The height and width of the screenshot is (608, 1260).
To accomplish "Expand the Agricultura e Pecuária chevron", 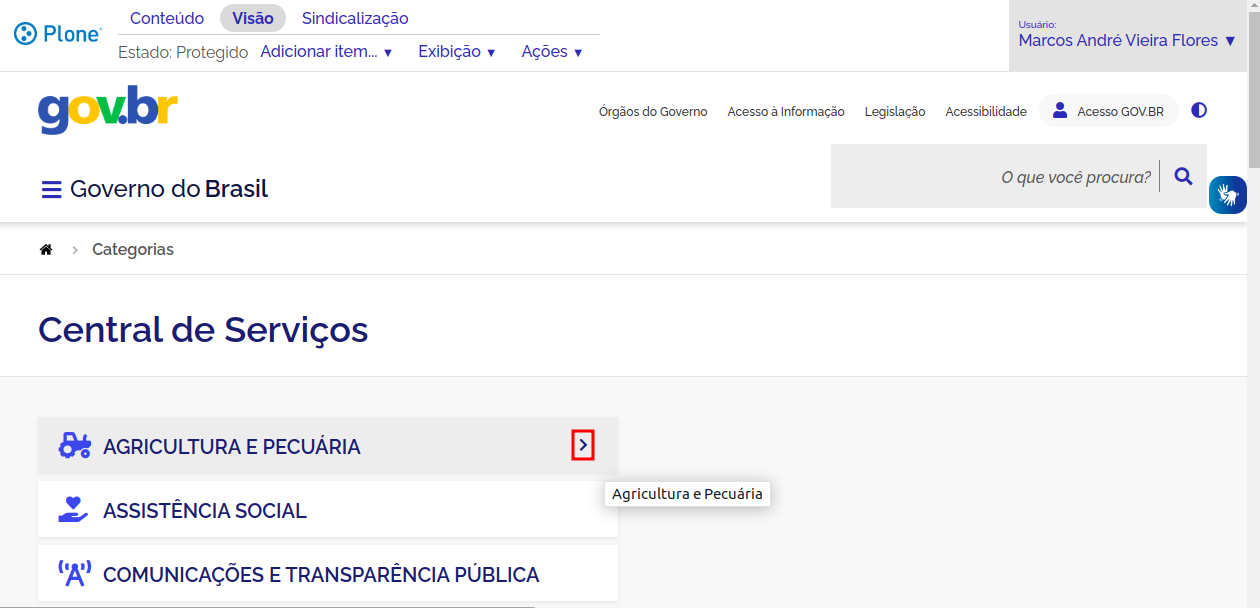I will pyautogui.click(x=583, y=446).
